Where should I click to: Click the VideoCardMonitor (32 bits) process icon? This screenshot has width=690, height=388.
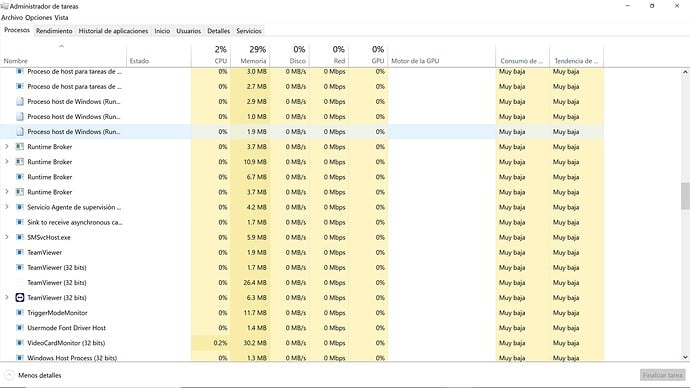(19, 343)
